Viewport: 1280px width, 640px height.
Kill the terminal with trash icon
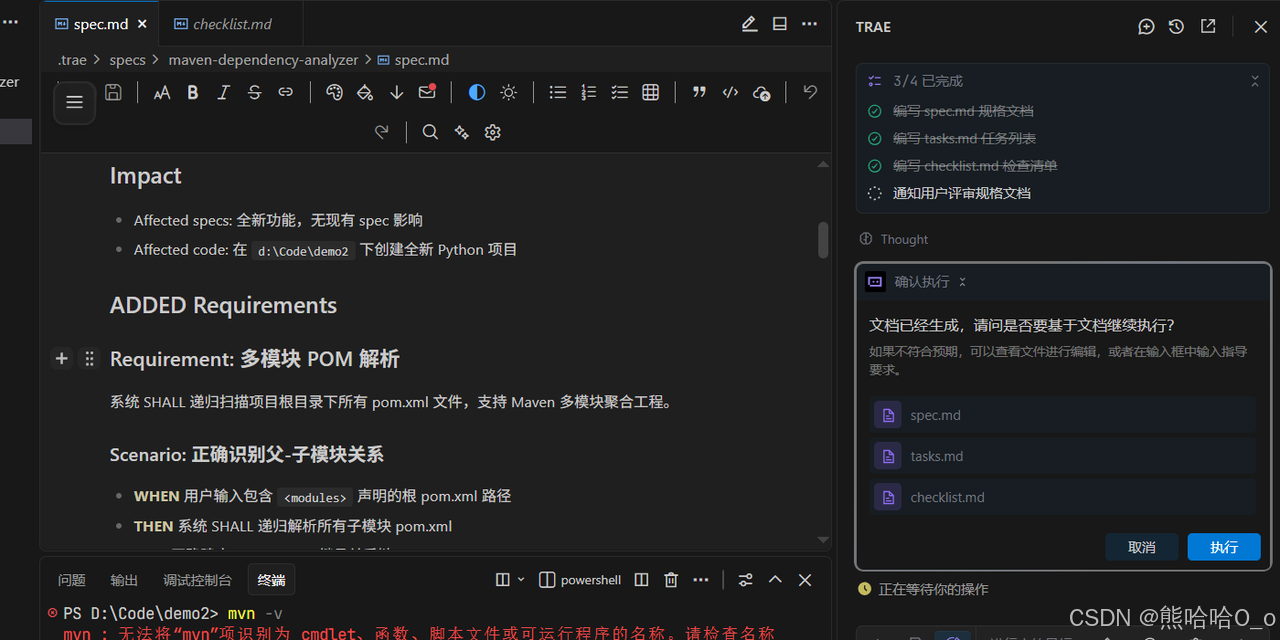pyautogui.click(x=672, y=580)
